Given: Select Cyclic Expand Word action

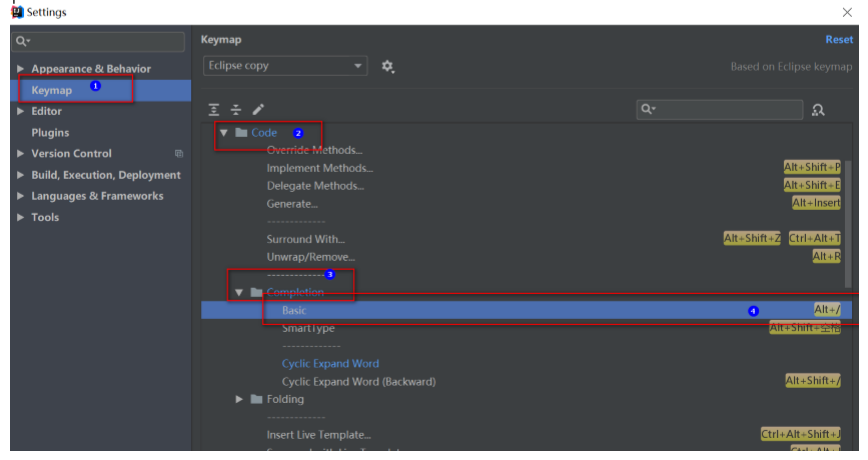Looking at the screenshot, I should [x=330, y=364].
